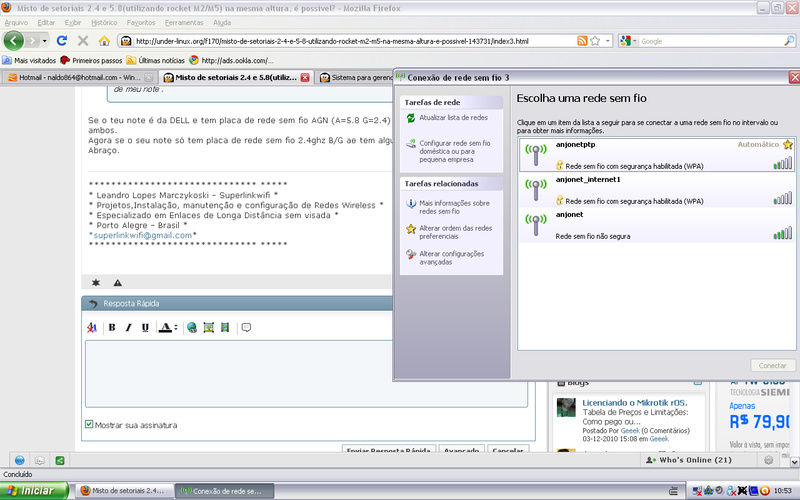800x500 pixels.
Task: Select the anjonet_internet1 network
Action: point(657,190)
